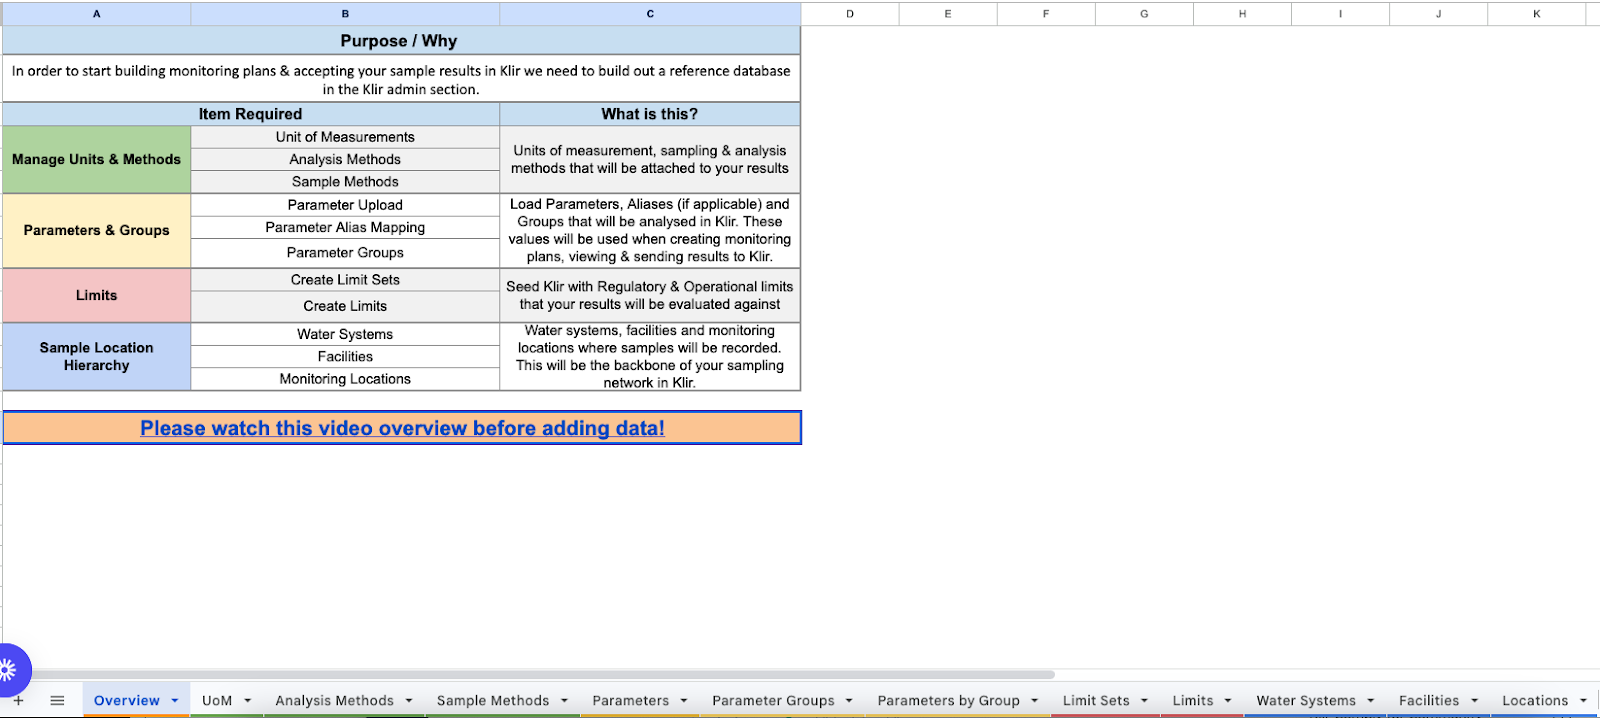Select the 'Parameter Alias Mapping' cell

point(345,227)
